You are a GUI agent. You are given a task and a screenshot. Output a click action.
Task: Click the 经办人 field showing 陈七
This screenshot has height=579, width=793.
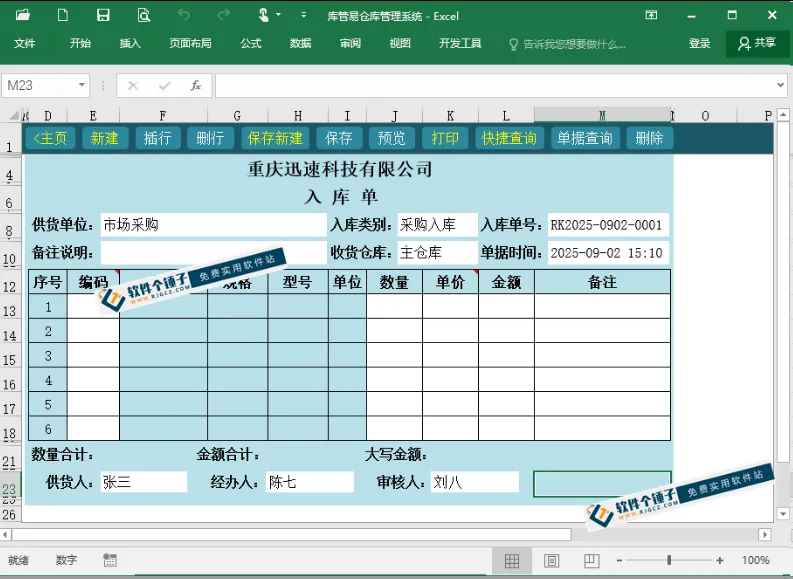pos(310,482)
